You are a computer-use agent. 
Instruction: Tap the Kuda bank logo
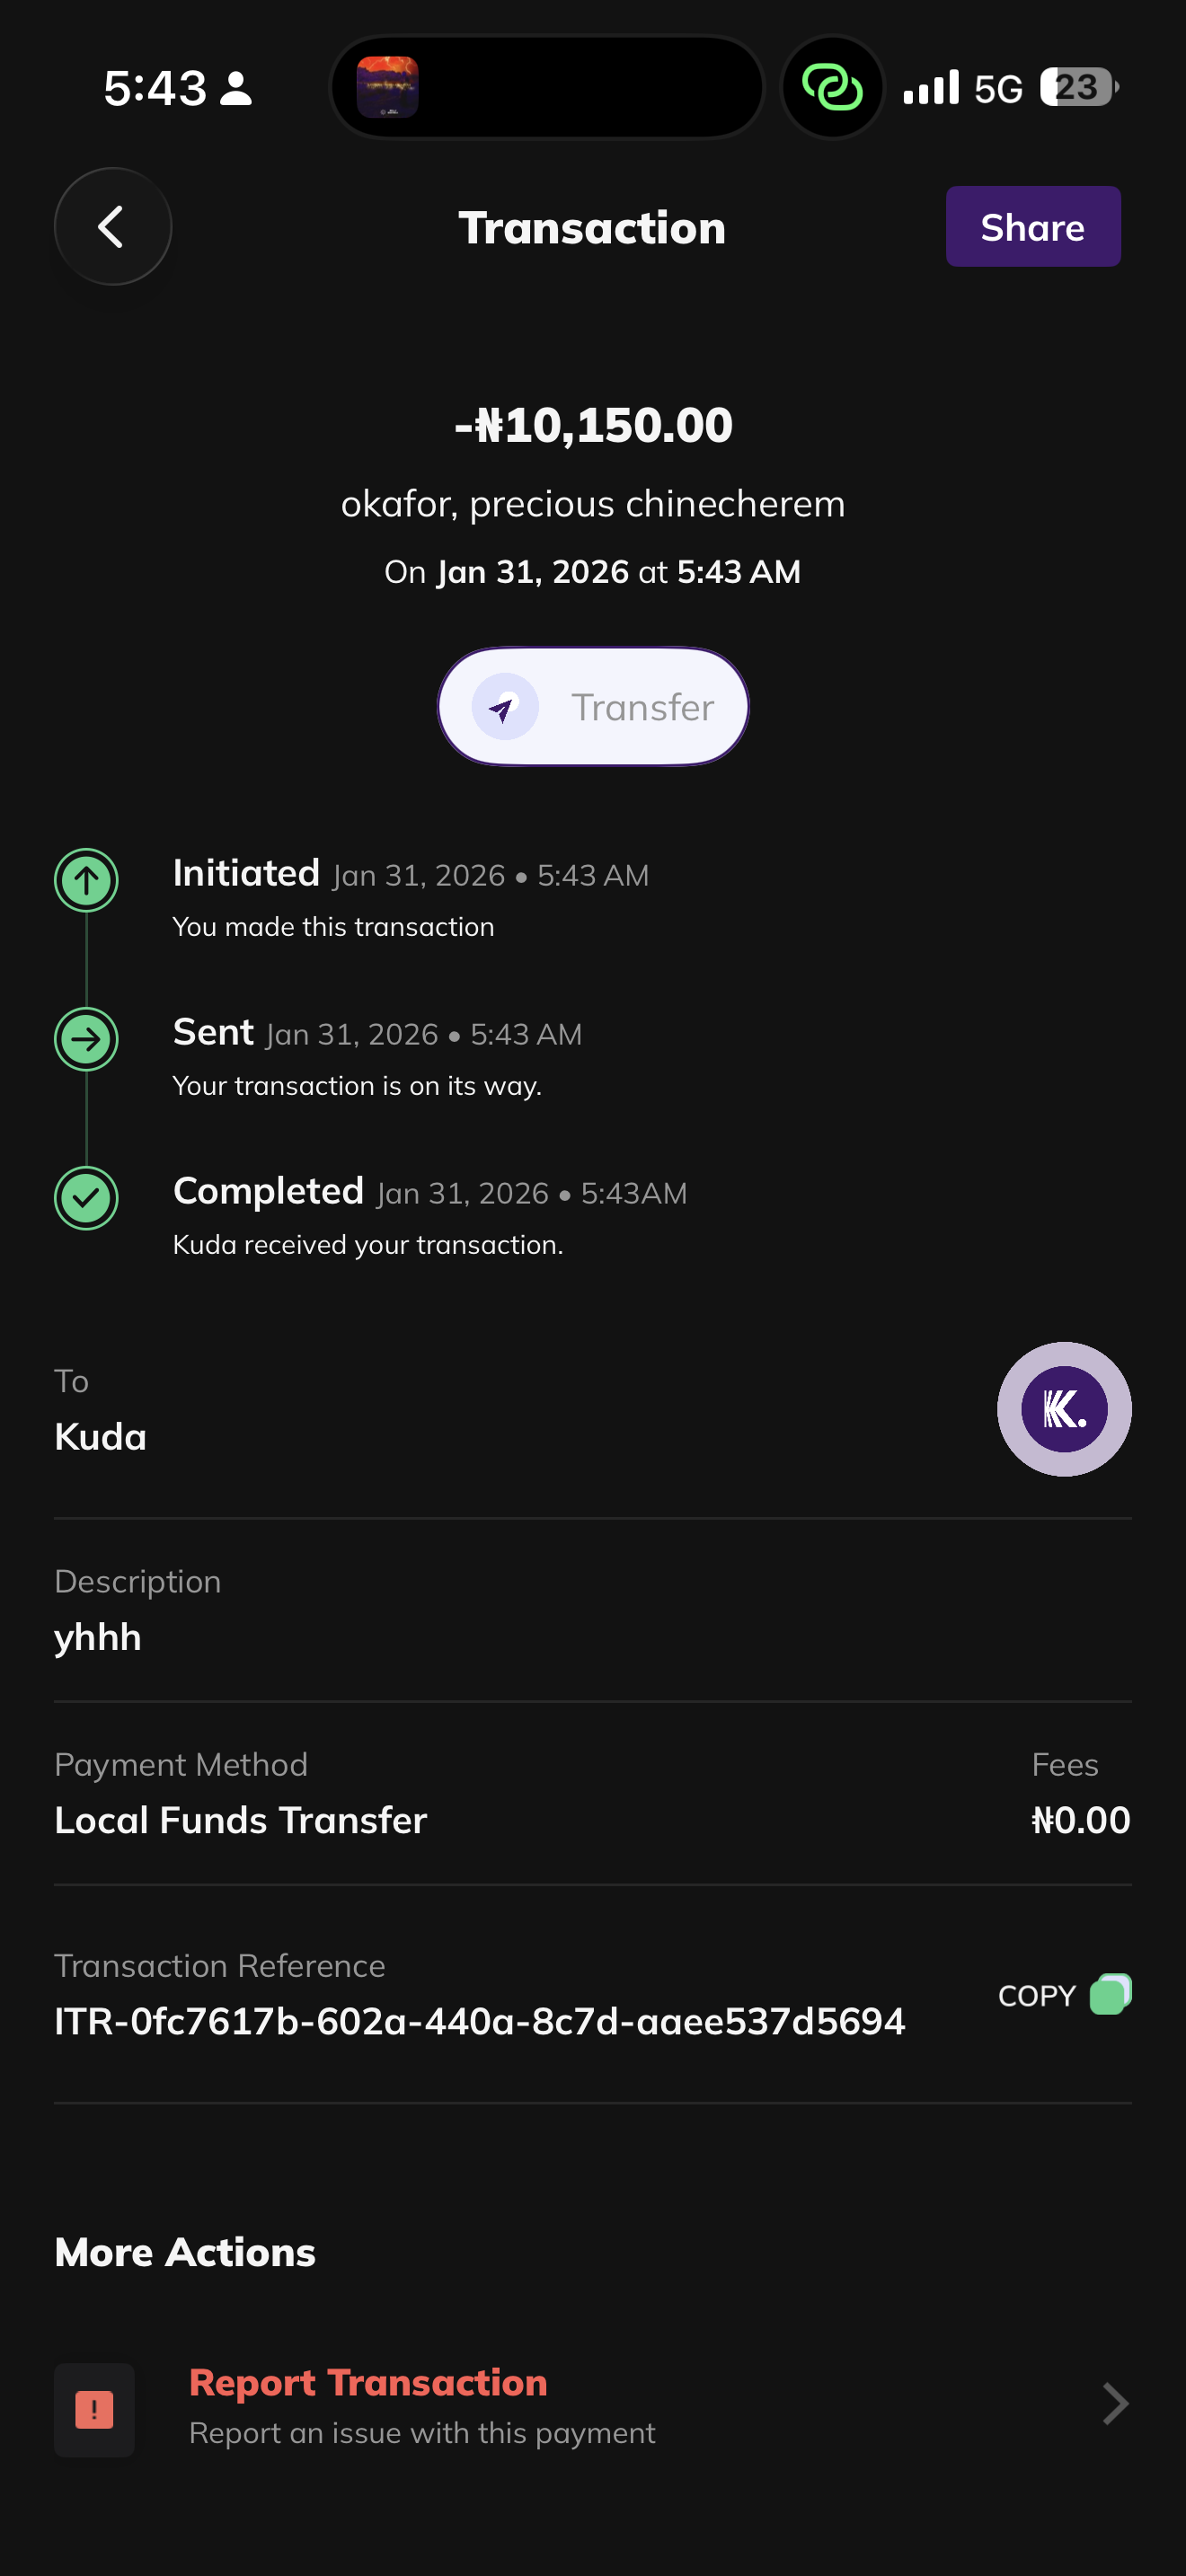(1063, 1409)
